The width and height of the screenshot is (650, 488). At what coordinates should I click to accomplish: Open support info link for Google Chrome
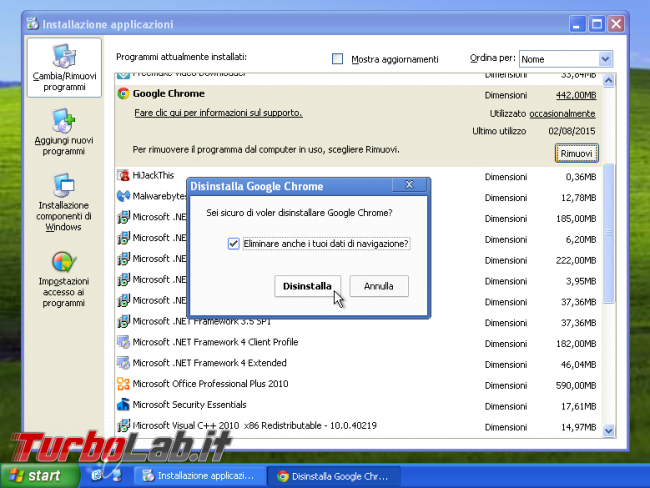(x=218, y=113)
